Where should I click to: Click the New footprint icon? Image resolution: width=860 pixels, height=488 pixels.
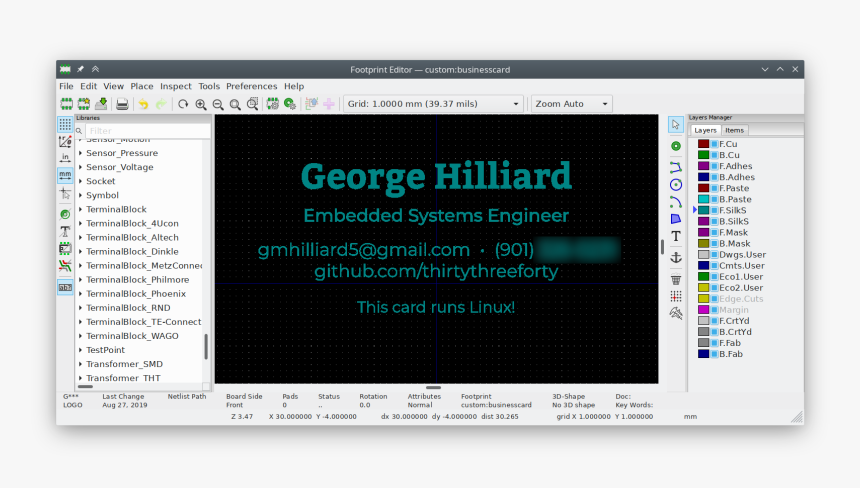[66, 104]
